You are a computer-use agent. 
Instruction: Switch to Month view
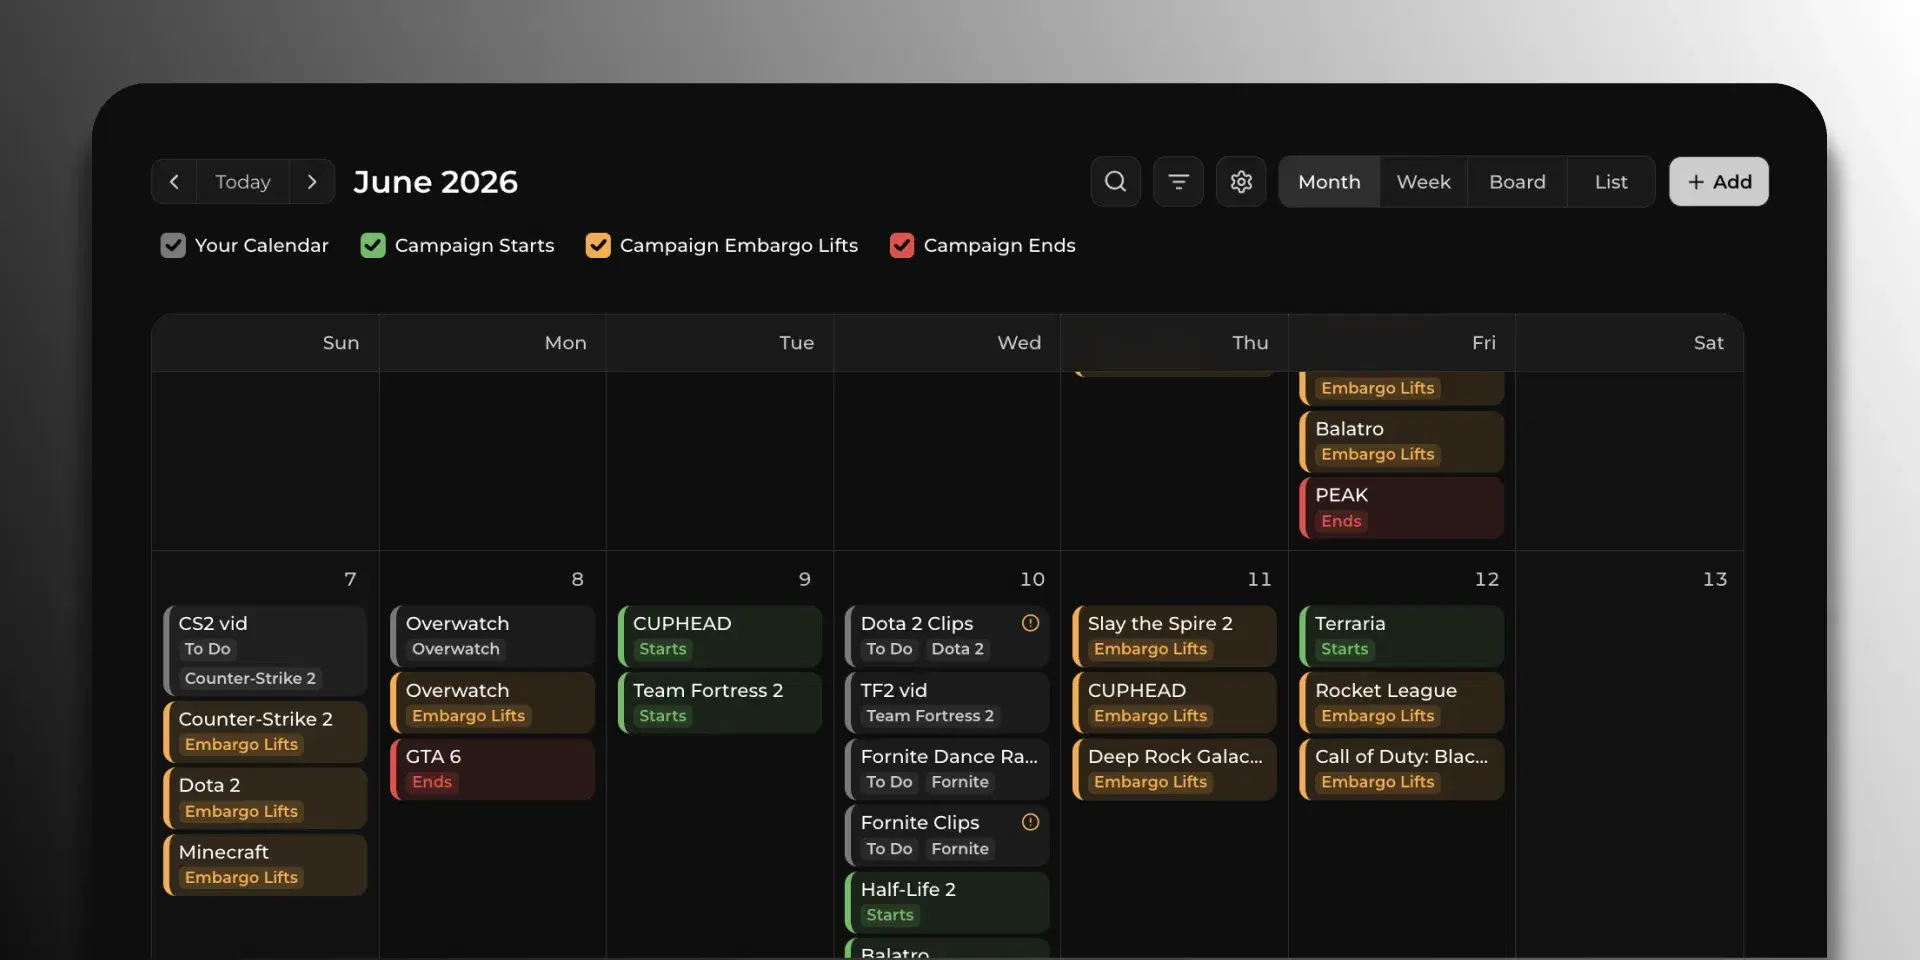(1329, 182)
